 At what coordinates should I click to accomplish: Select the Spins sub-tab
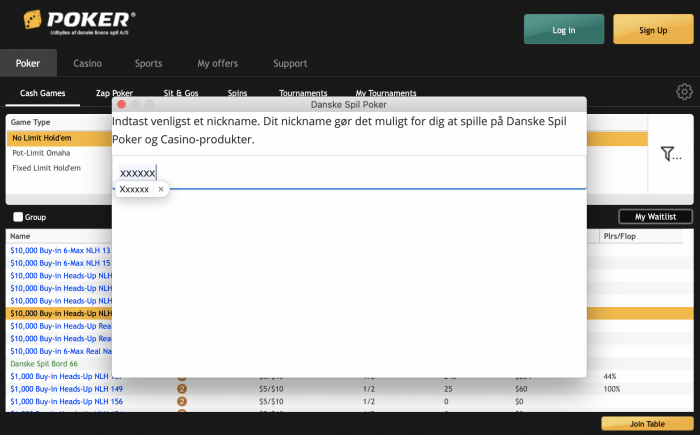click(238, 93)
